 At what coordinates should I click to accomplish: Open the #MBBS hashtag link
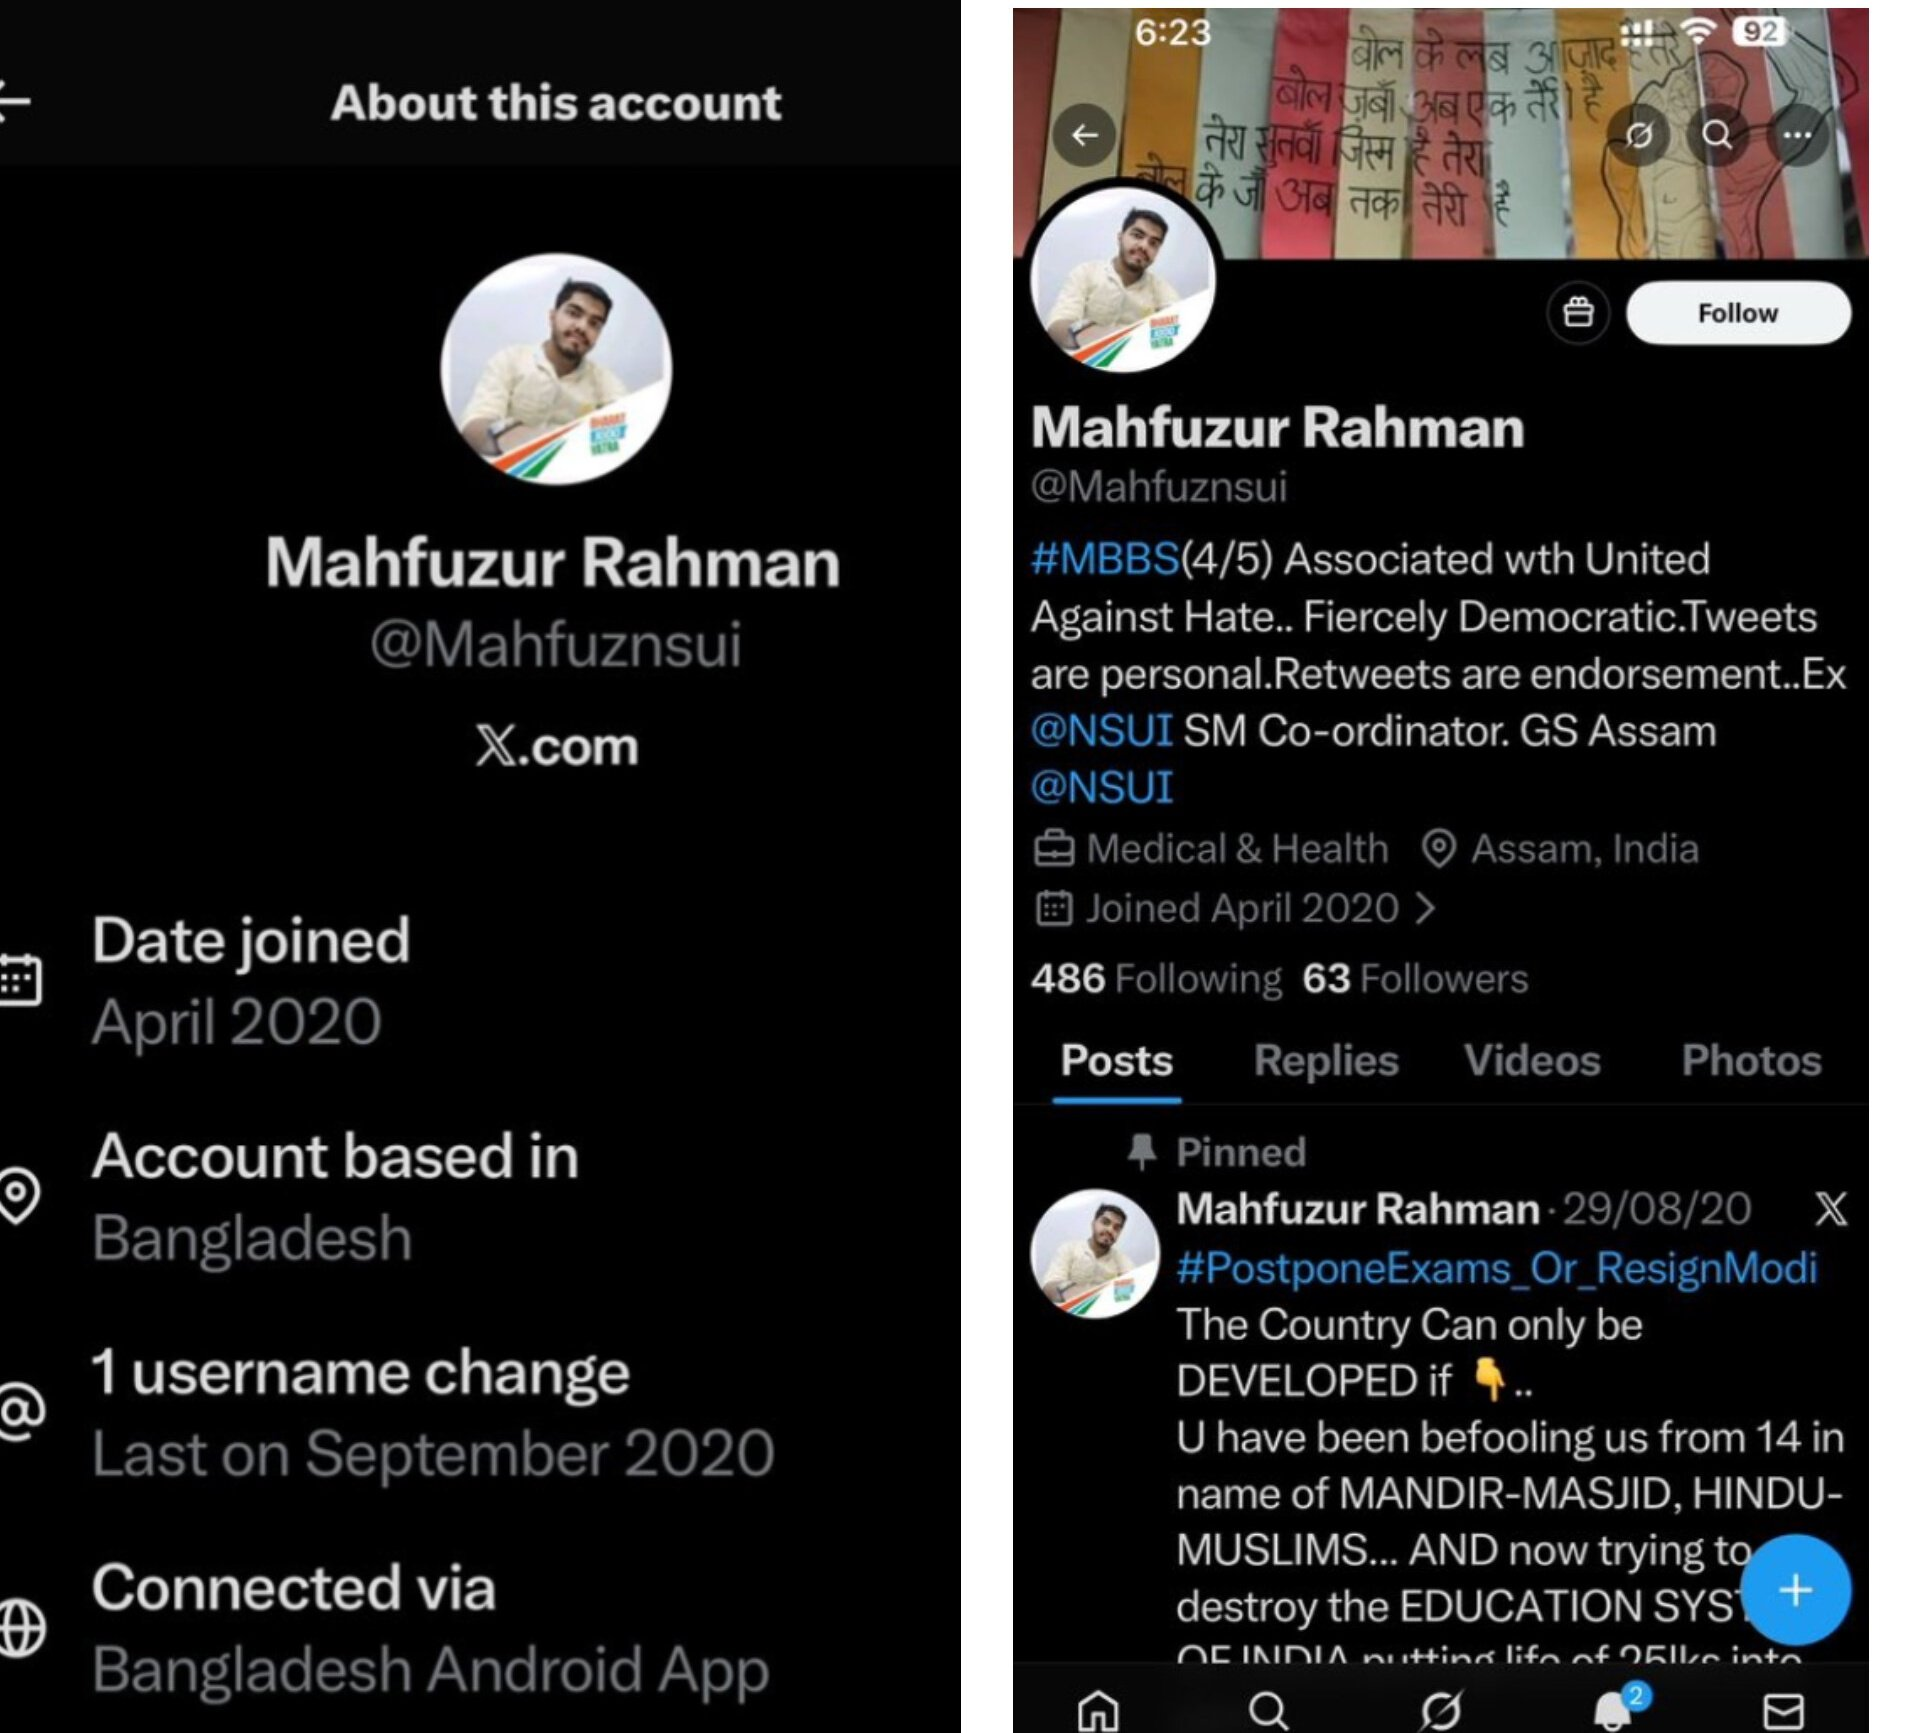[x=1105, y=559]
